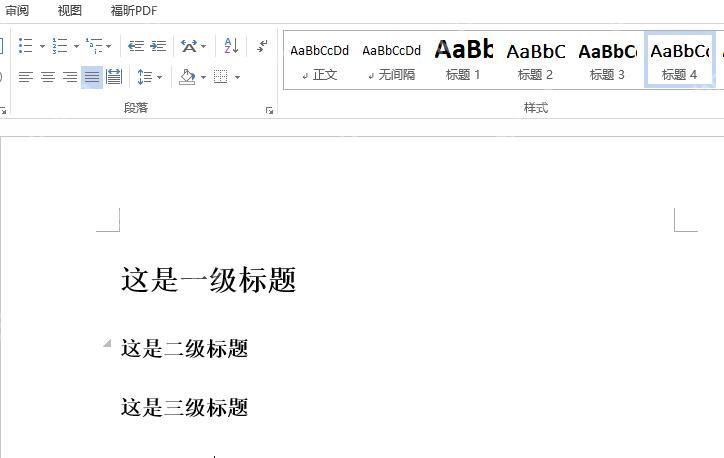Click the 这是二级标题 heading text

tap(185, 349)
